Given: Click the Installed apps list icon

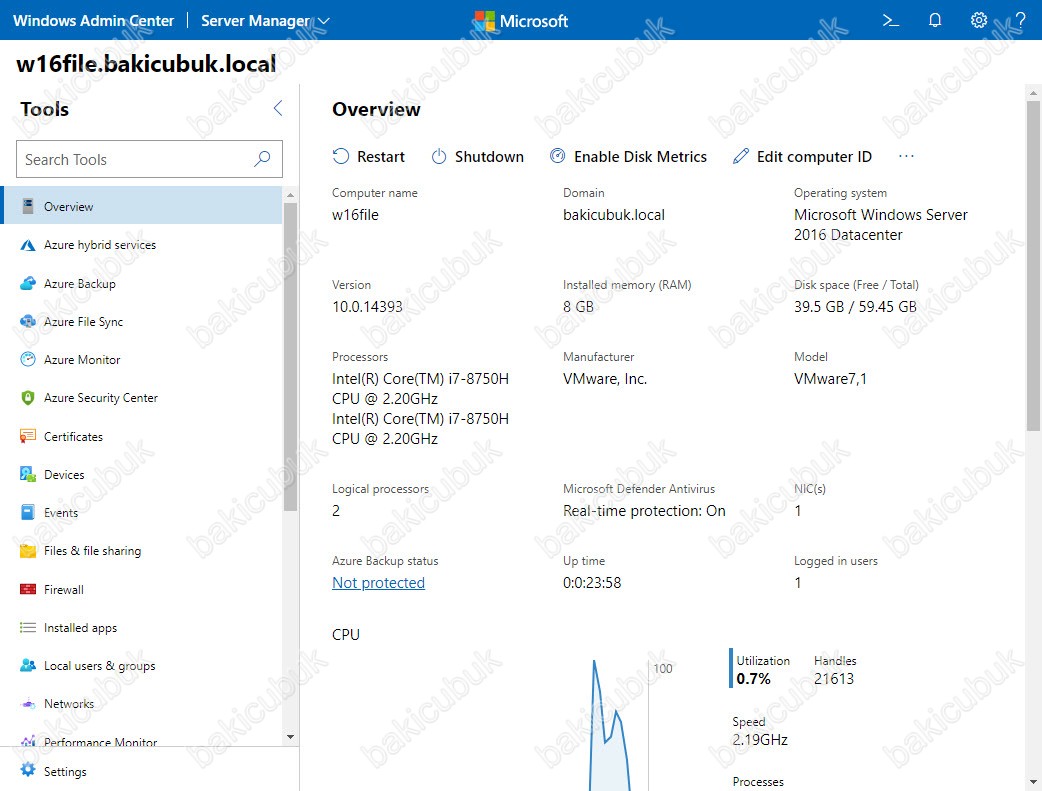Looking at the screenshot, I should (28, 627).
